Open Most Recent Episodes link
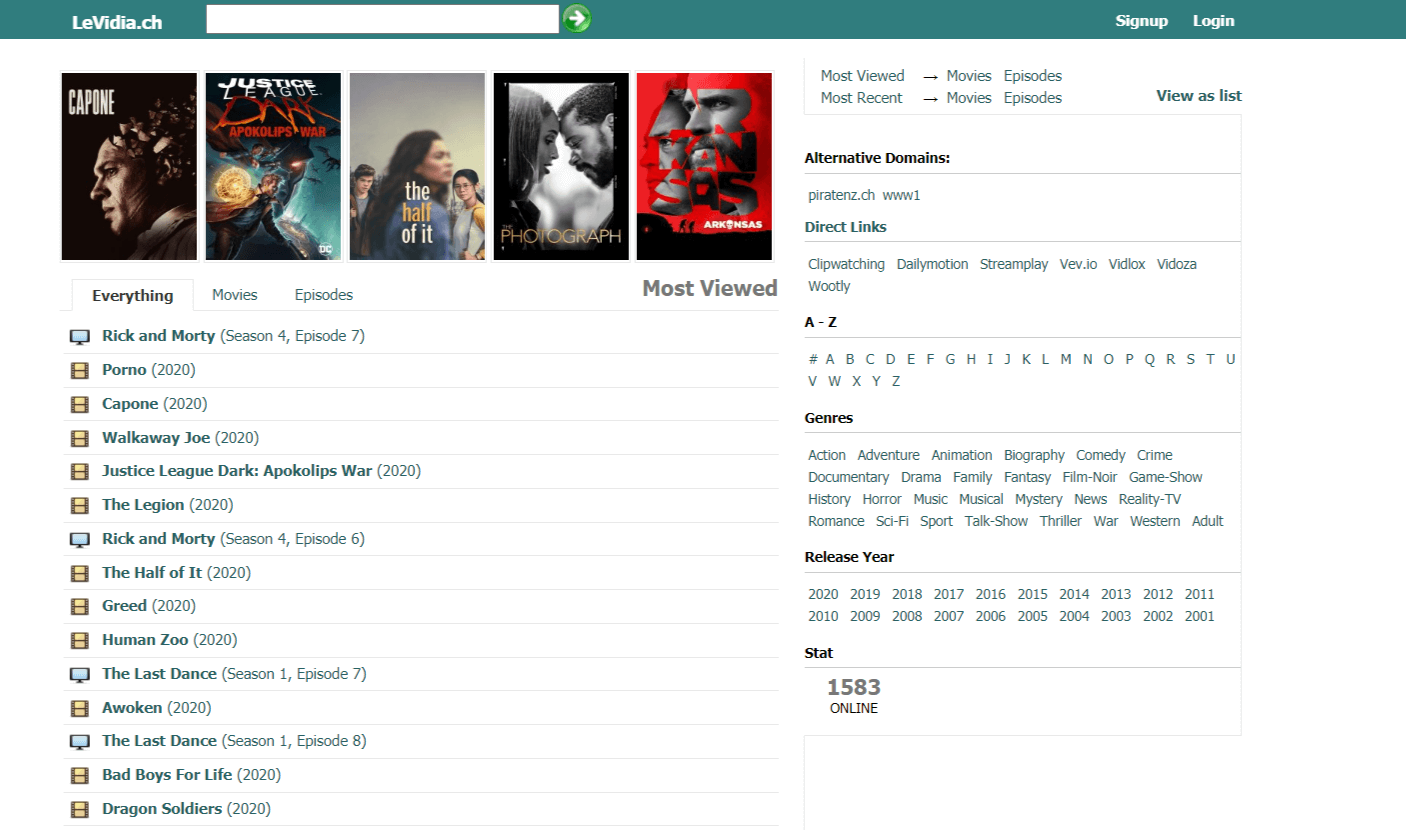The width and height of the screenshot is (1406, 830). coord(1033,98)
